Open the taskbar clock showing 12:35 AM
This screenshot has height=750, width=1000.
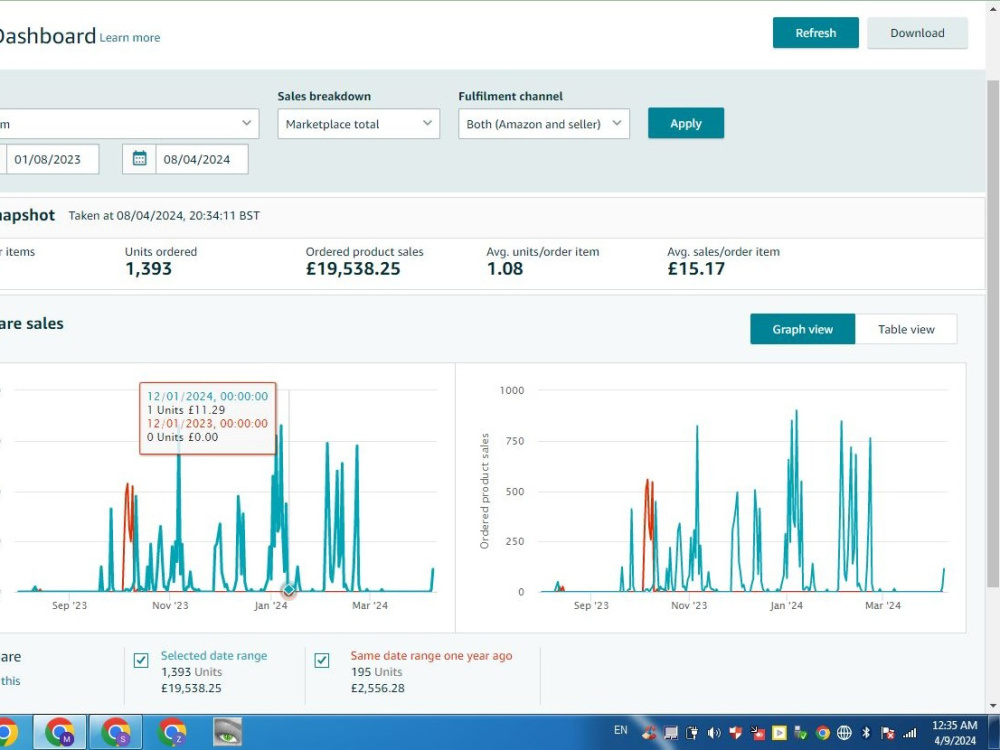[x=954, y=733]
